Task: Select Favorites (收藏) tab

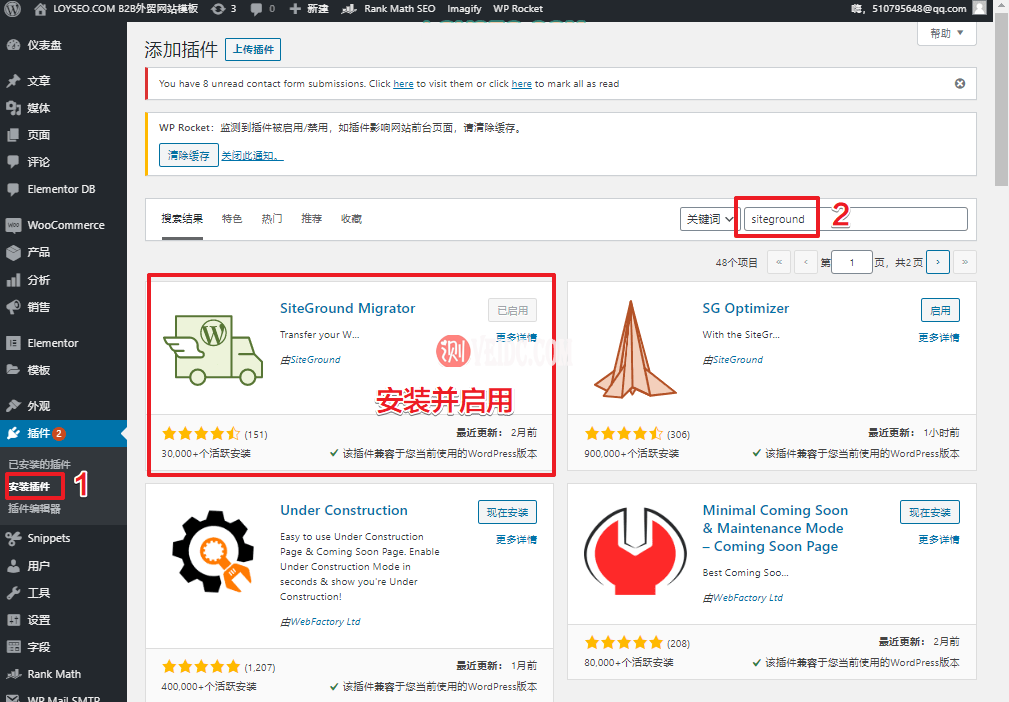Action: pyautogui.click(x=351, y=219)
